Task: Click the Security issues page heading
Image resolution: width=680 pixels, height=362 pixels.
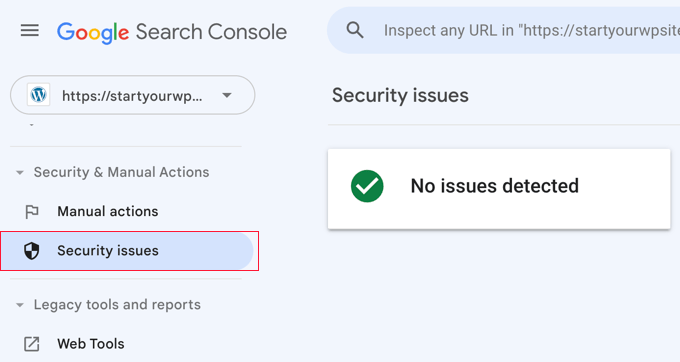Action: 400,95
